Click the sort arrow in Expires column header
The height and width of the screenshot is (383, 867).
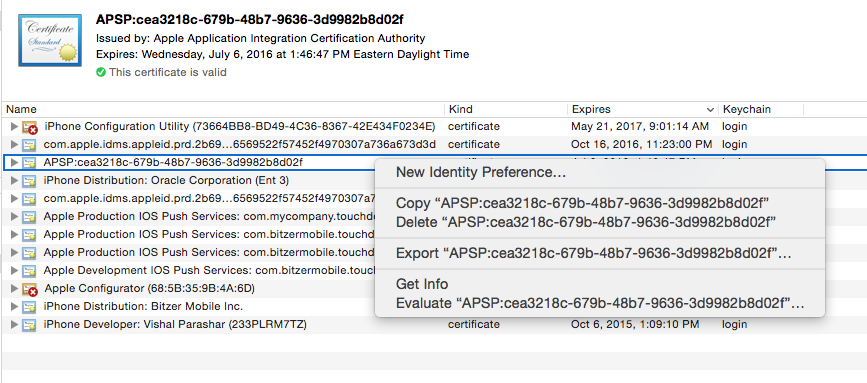710,109
